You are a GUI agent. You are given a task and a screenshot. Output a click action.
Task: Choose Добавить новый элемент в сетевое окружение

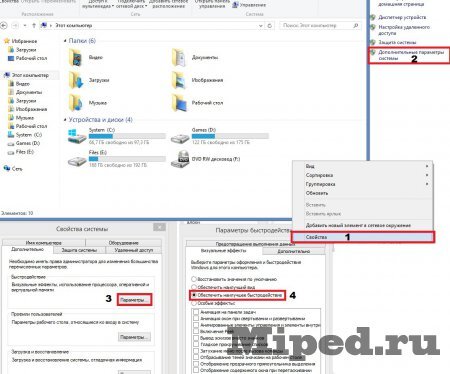(x=363, y=225)
